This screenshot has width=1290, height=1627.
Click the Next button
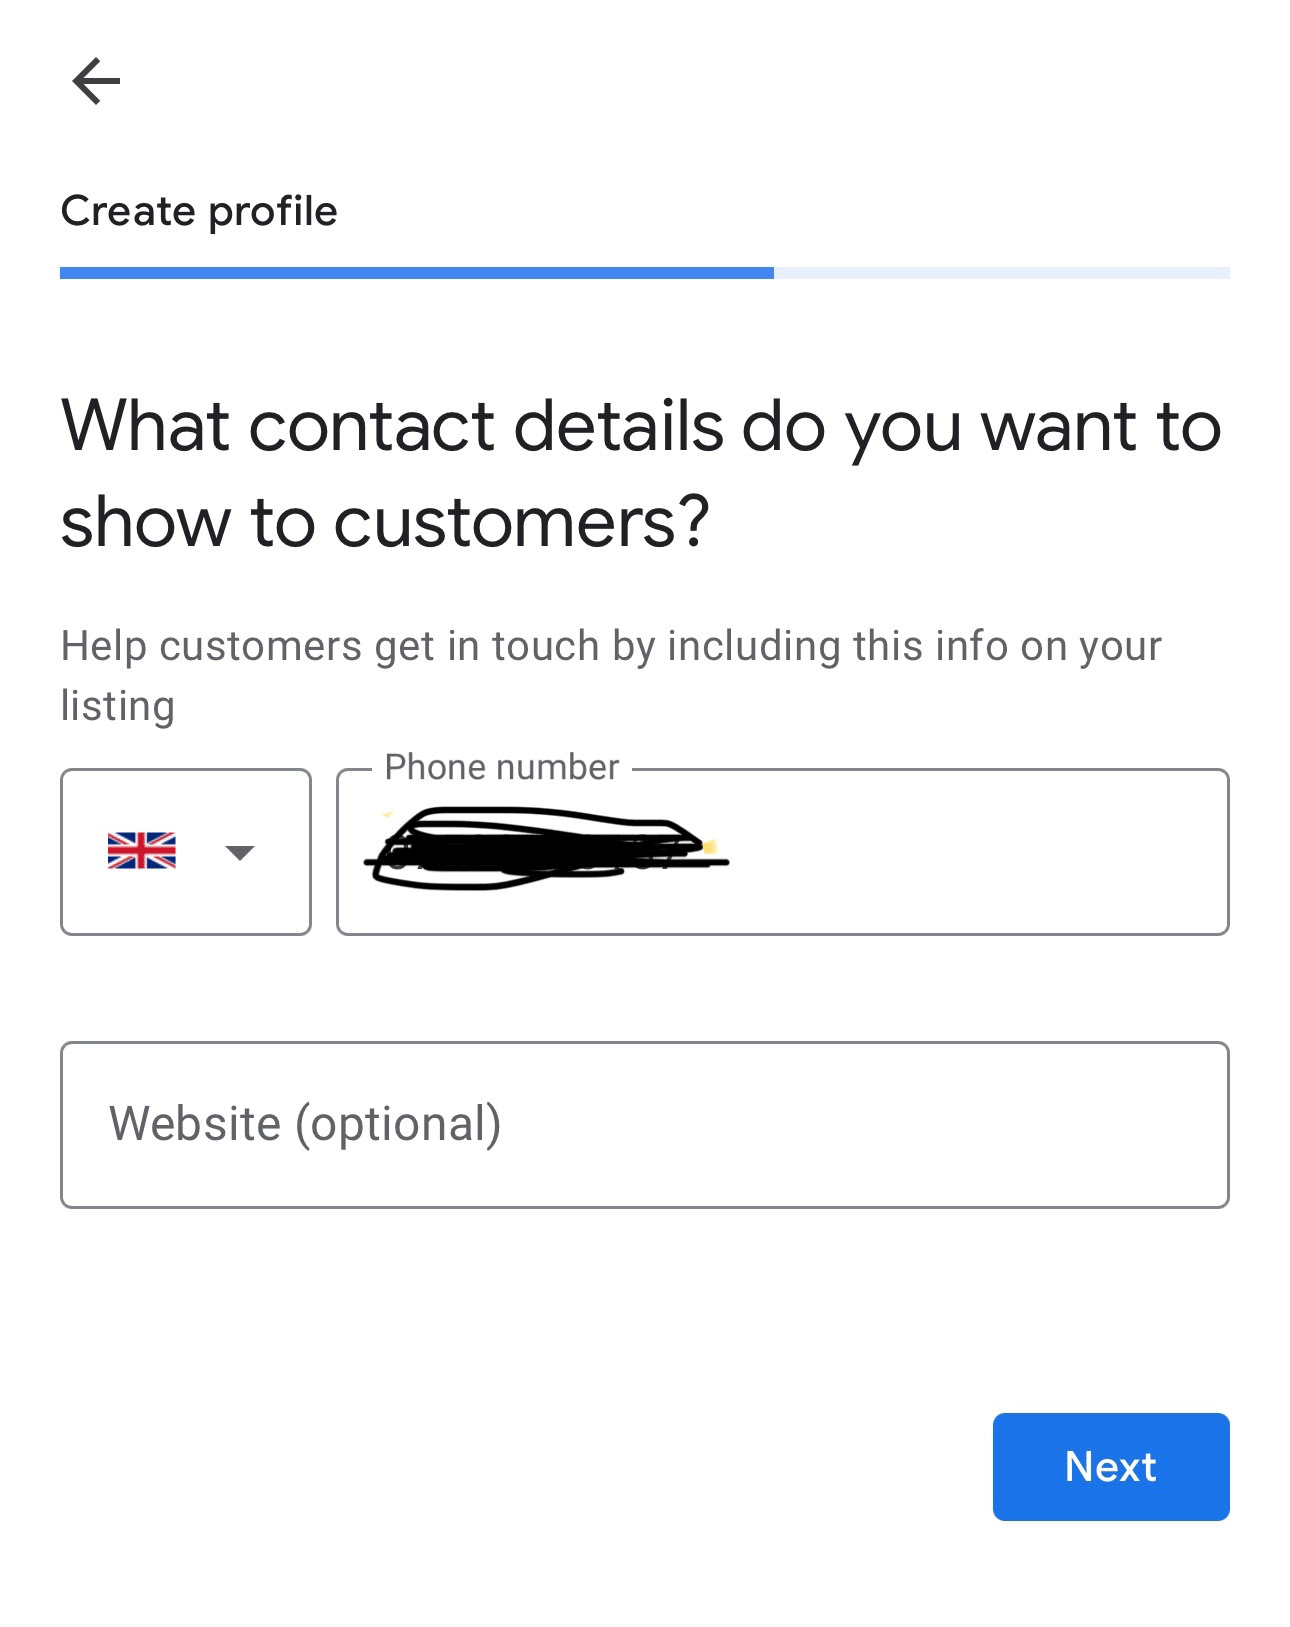coord(1110,1467)
